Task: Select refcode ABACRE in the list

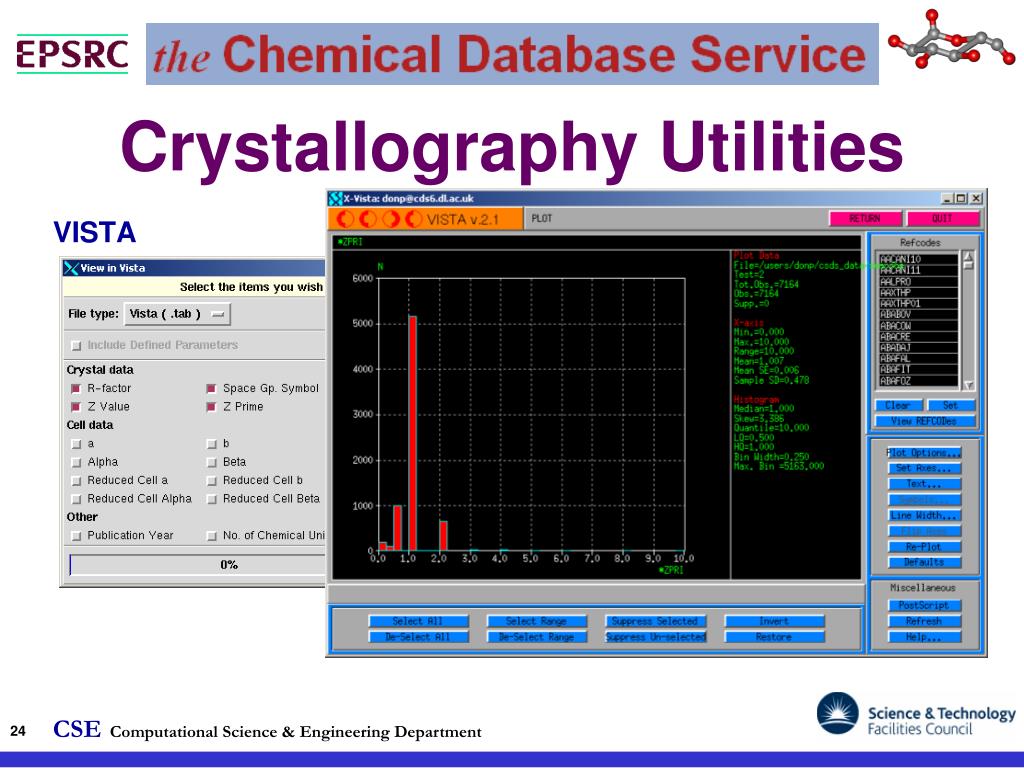Action: point(917,337)
